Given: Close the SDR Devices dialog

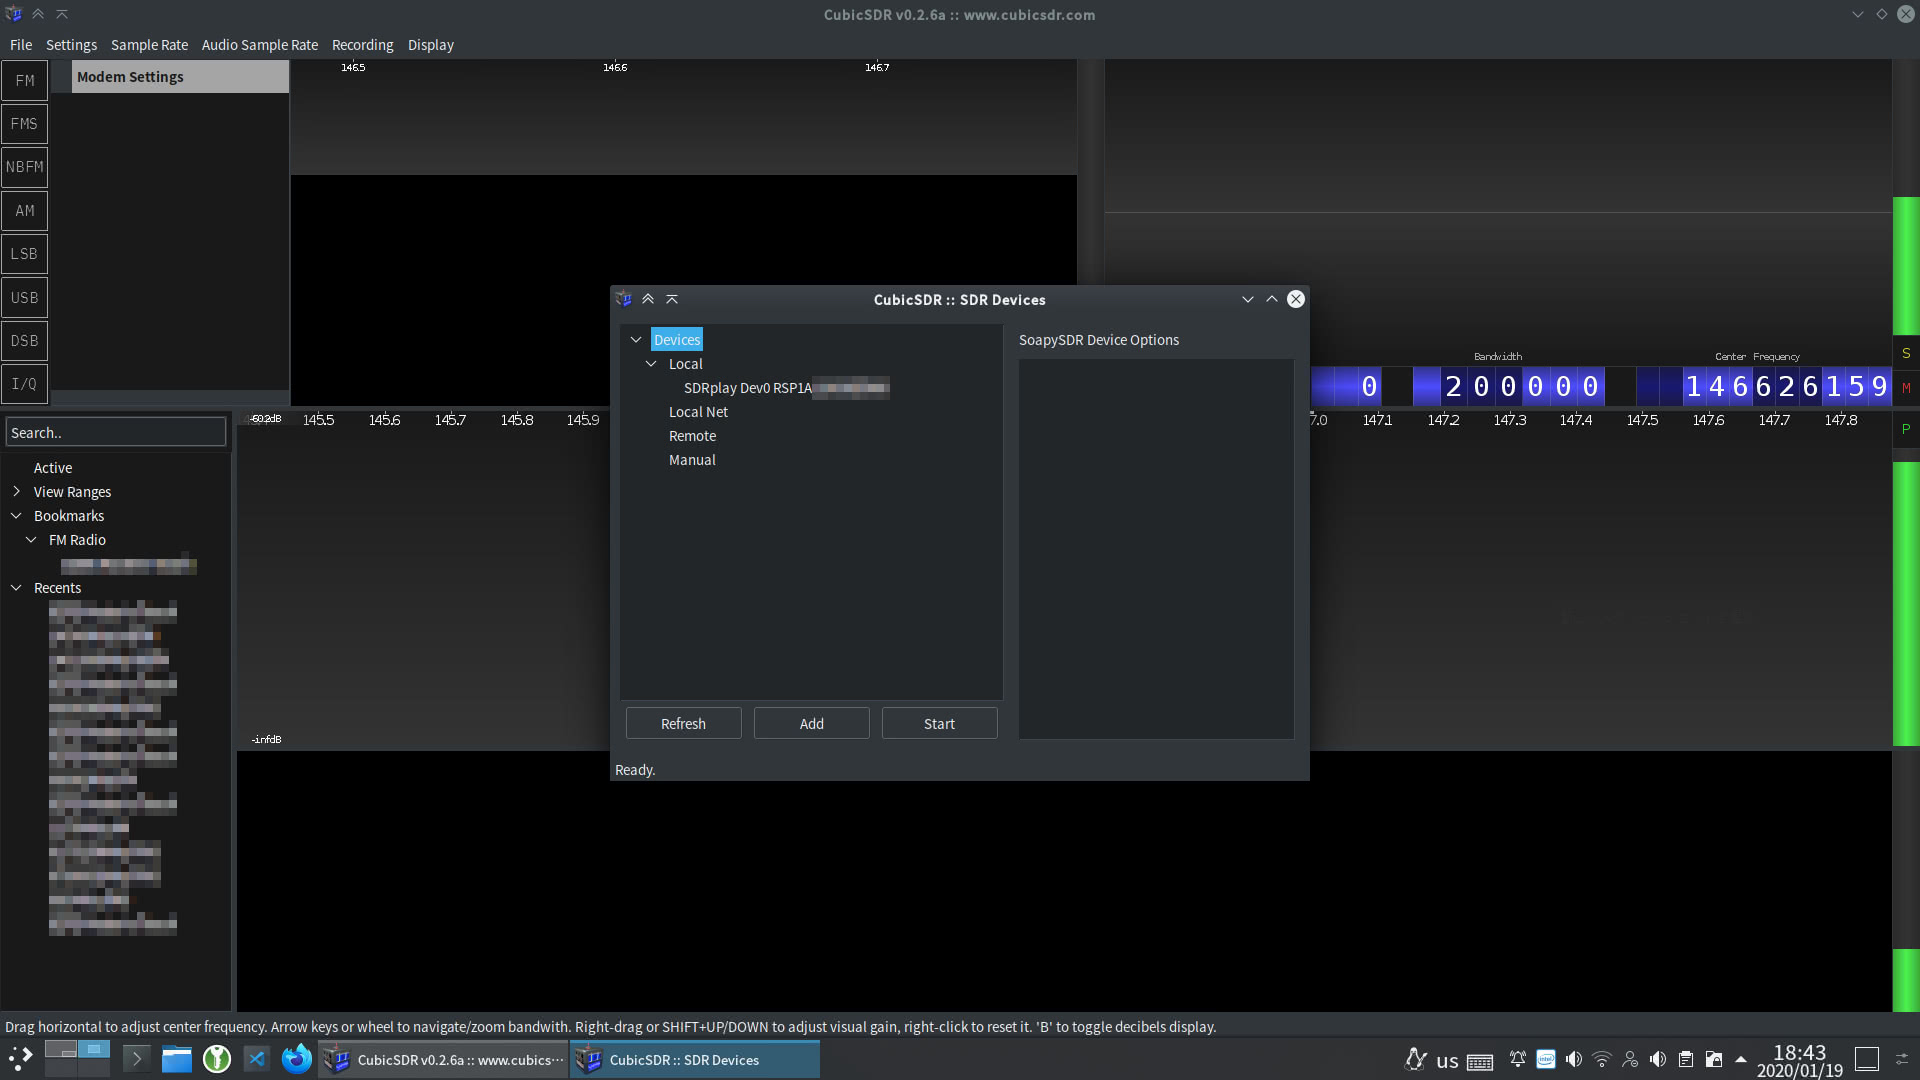Looking at the screenshot, I should [1296, 299].
